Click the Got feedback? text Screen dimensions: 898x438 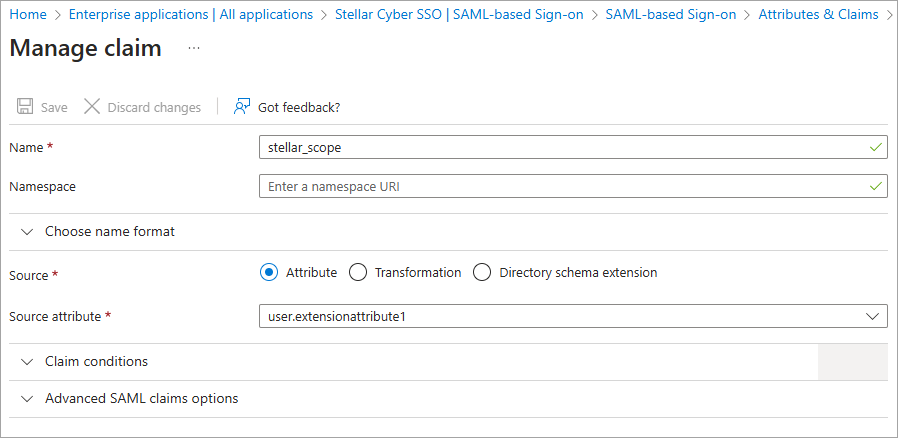click(x=299, y=107)
